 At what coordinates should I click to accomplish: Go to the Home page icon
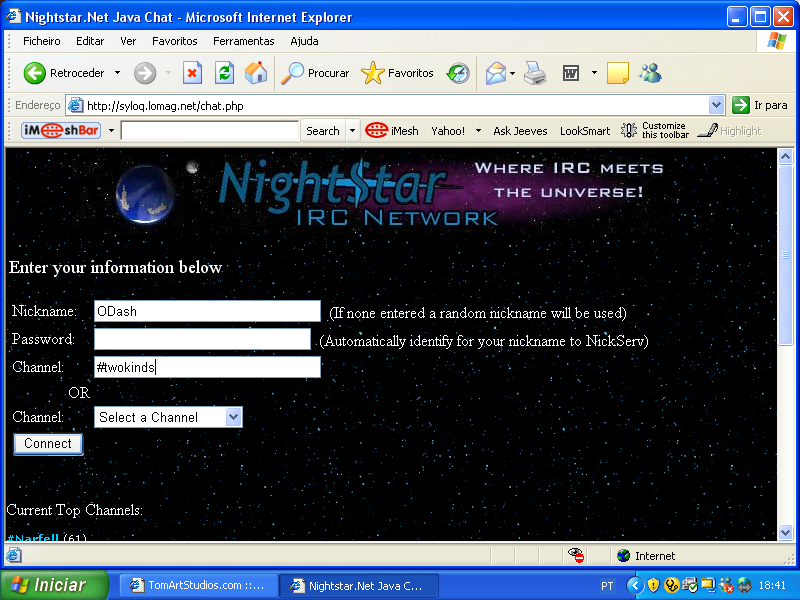[x=256, y=73]
